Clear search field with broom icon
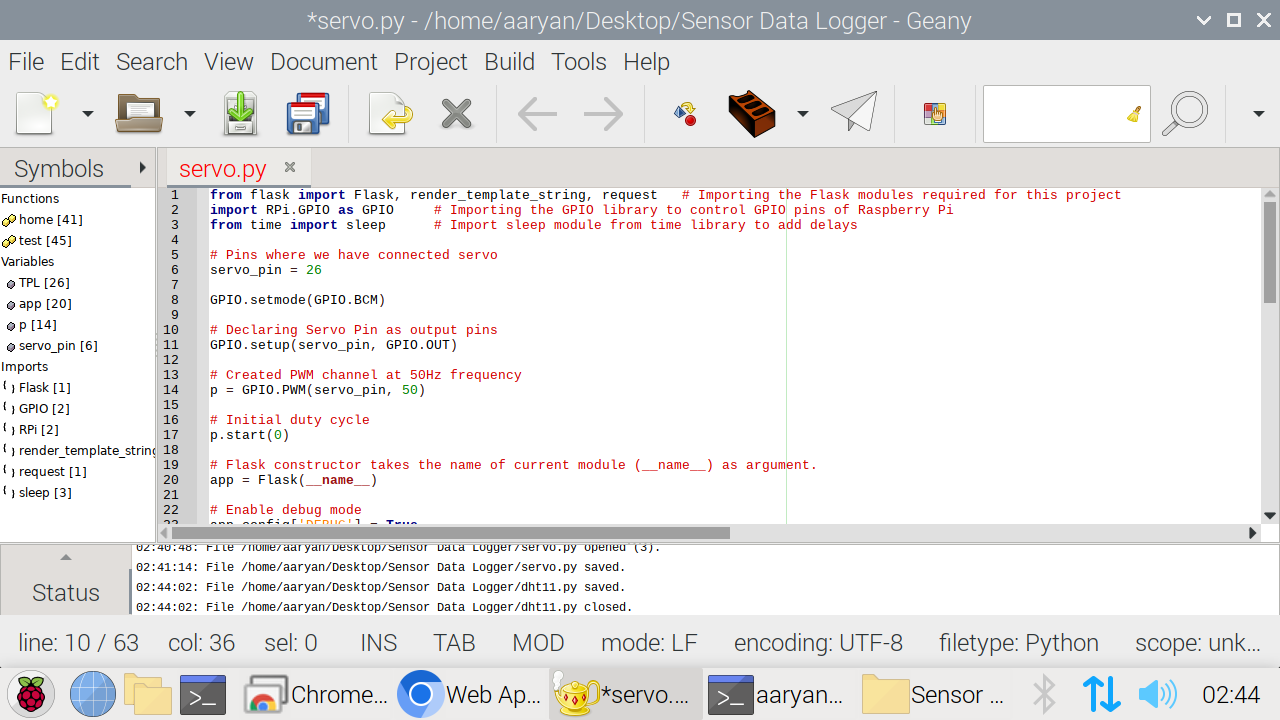 tap(1134, 114)
